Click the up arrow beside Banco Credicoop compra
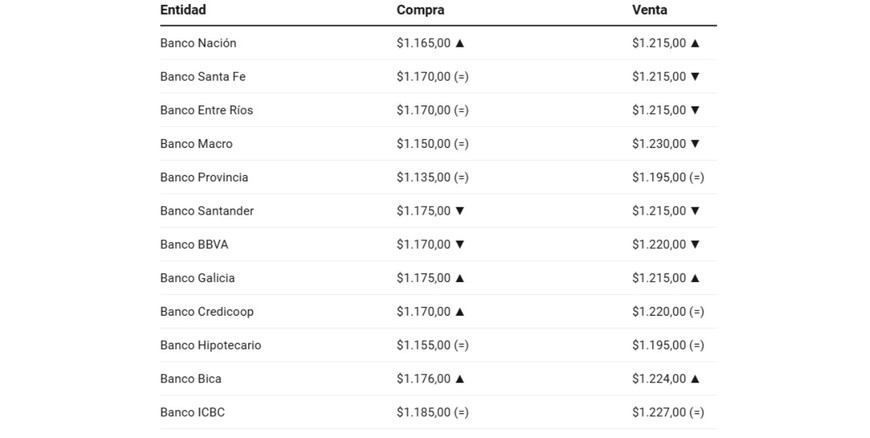 point(460,312)
